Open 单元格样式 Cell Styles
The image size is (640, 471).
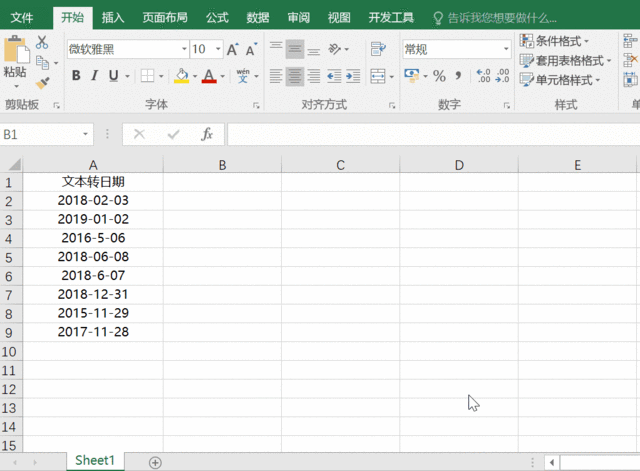coord(560,80)
